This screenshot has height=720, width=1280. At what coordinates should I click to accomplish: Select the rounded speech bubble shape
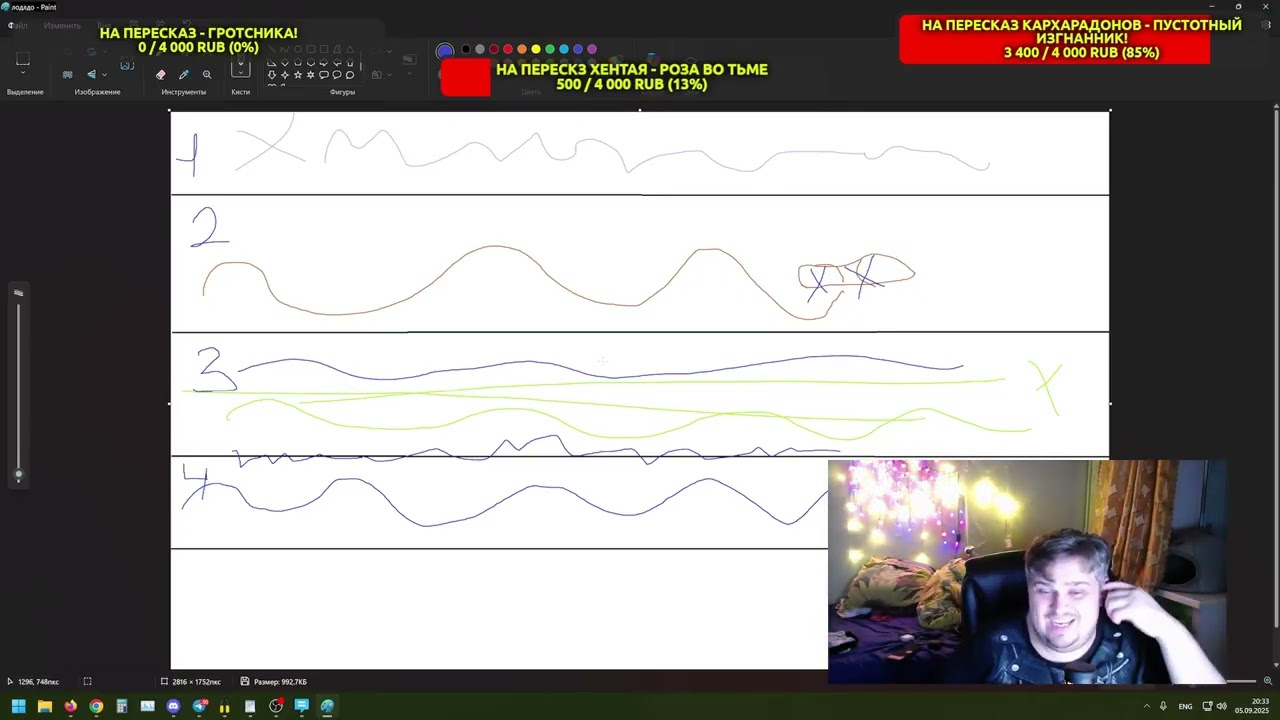tap(324, 74)
